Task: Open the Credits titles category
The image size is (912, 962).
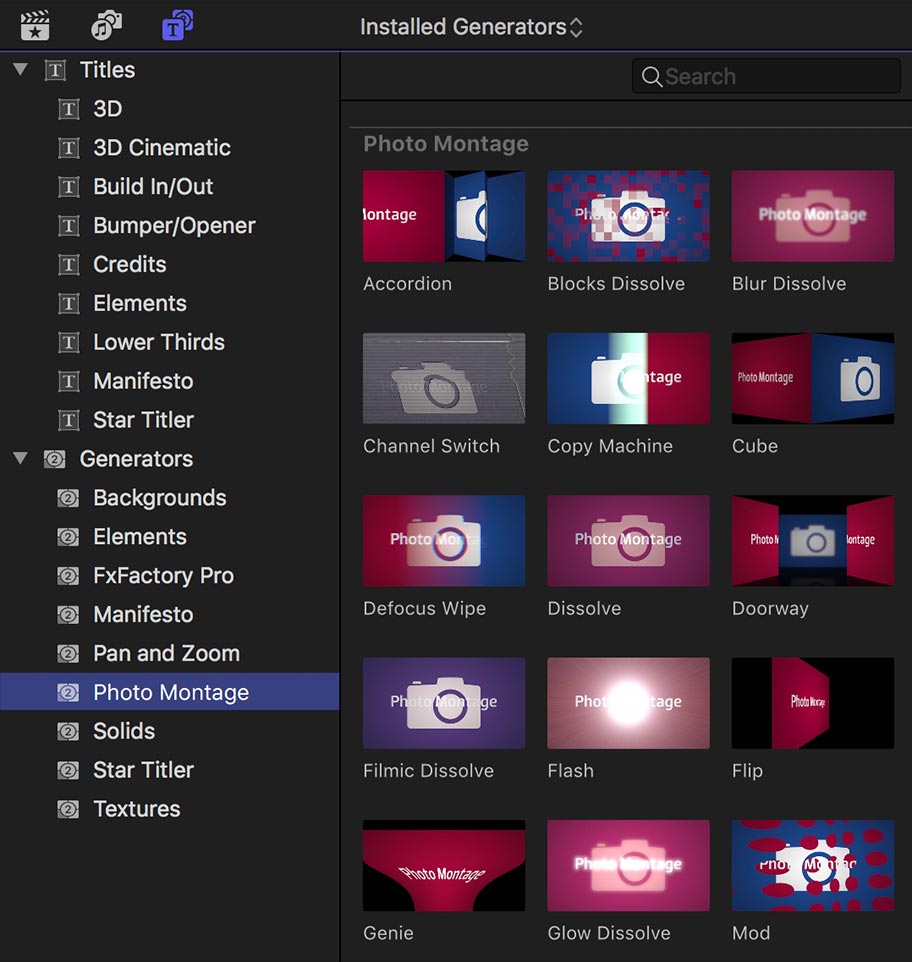Action: click(128, 264)
